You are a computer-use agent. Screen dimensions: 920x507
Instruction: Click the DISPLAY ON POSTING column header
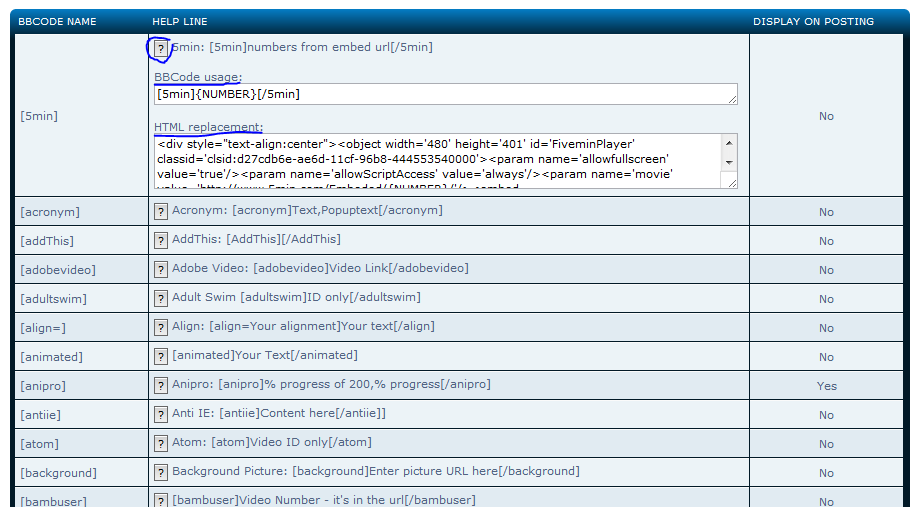tap(813, 21)
